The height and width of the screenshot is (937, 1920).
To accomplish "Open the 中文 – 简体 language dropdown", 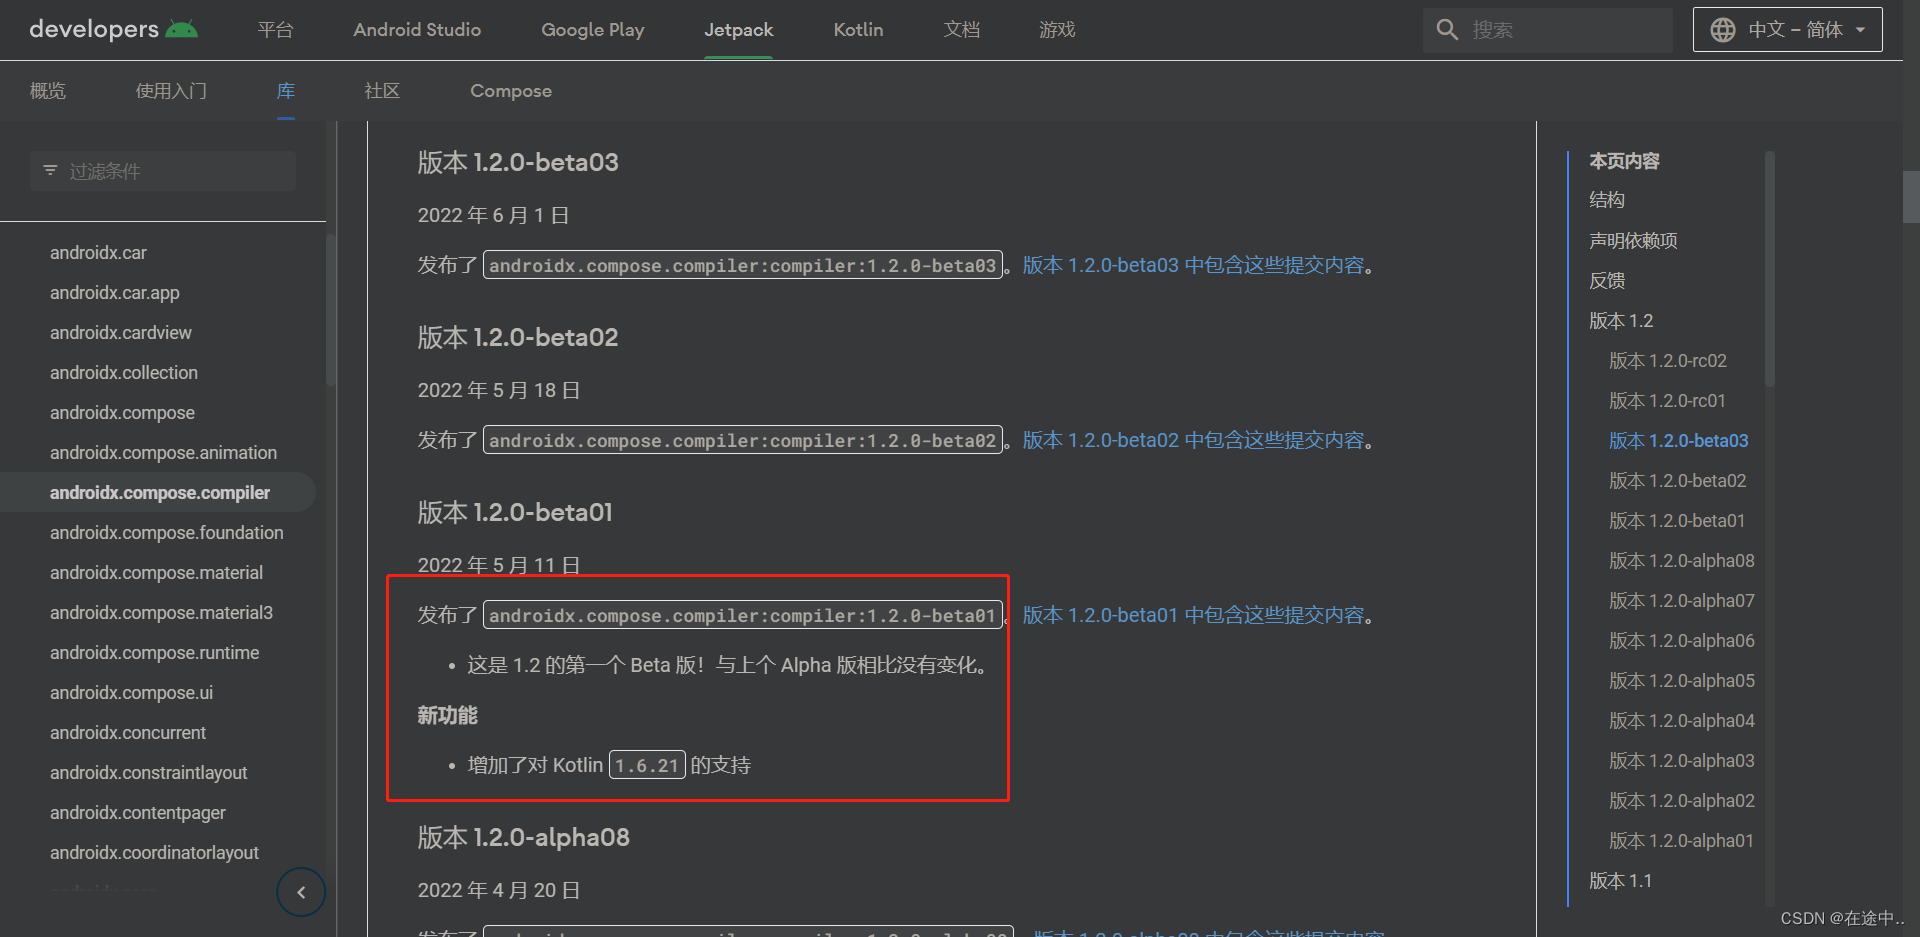I will point(1787,30).
